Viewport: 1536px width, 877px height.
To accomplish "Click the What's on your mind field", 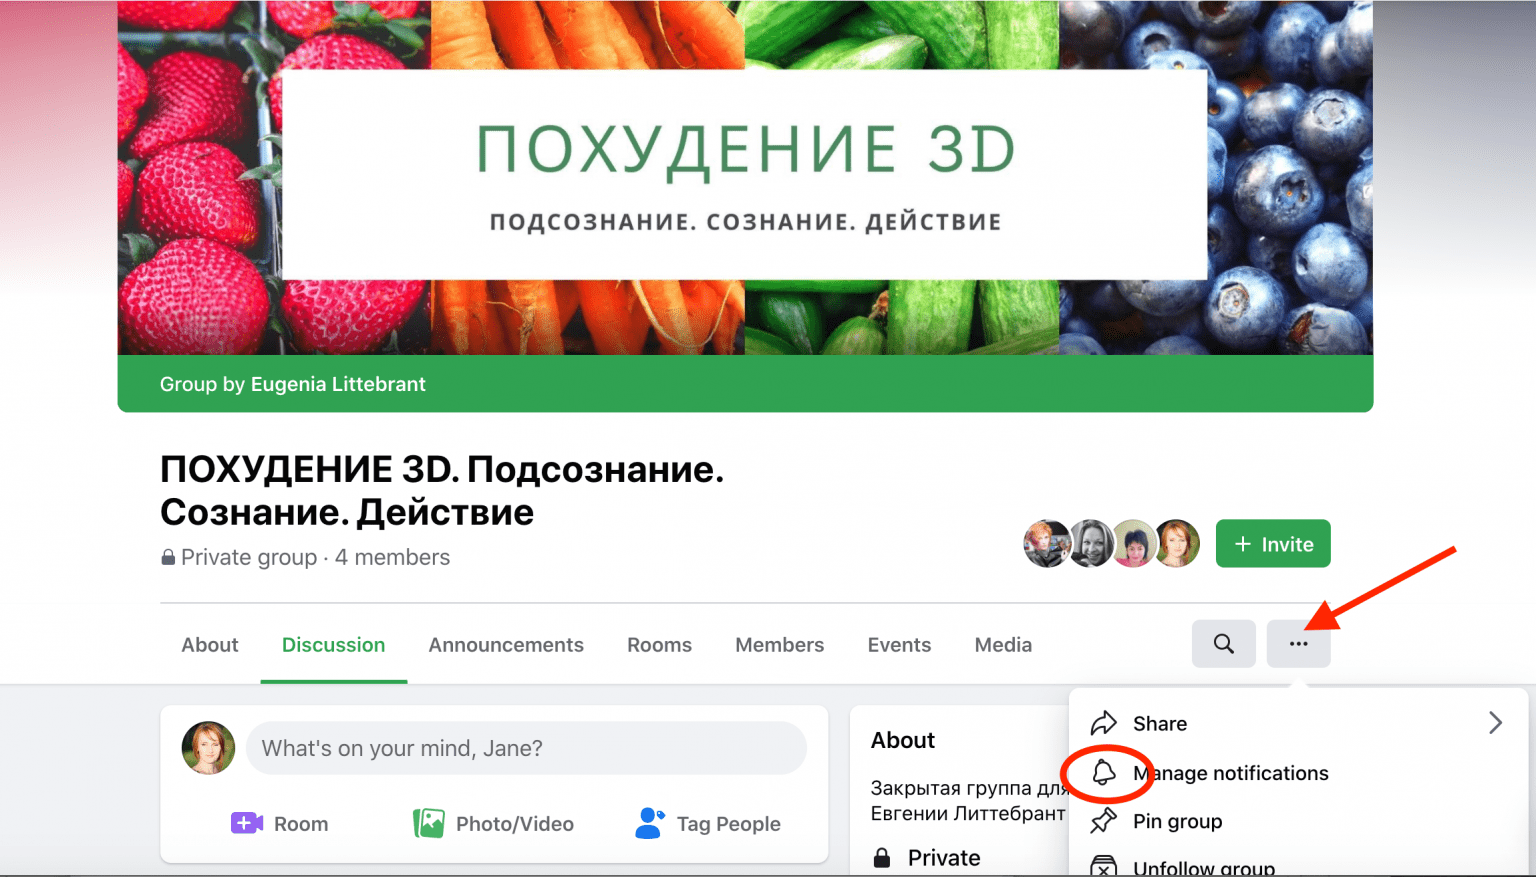I will pyautogui.click(x=526, y=748).
